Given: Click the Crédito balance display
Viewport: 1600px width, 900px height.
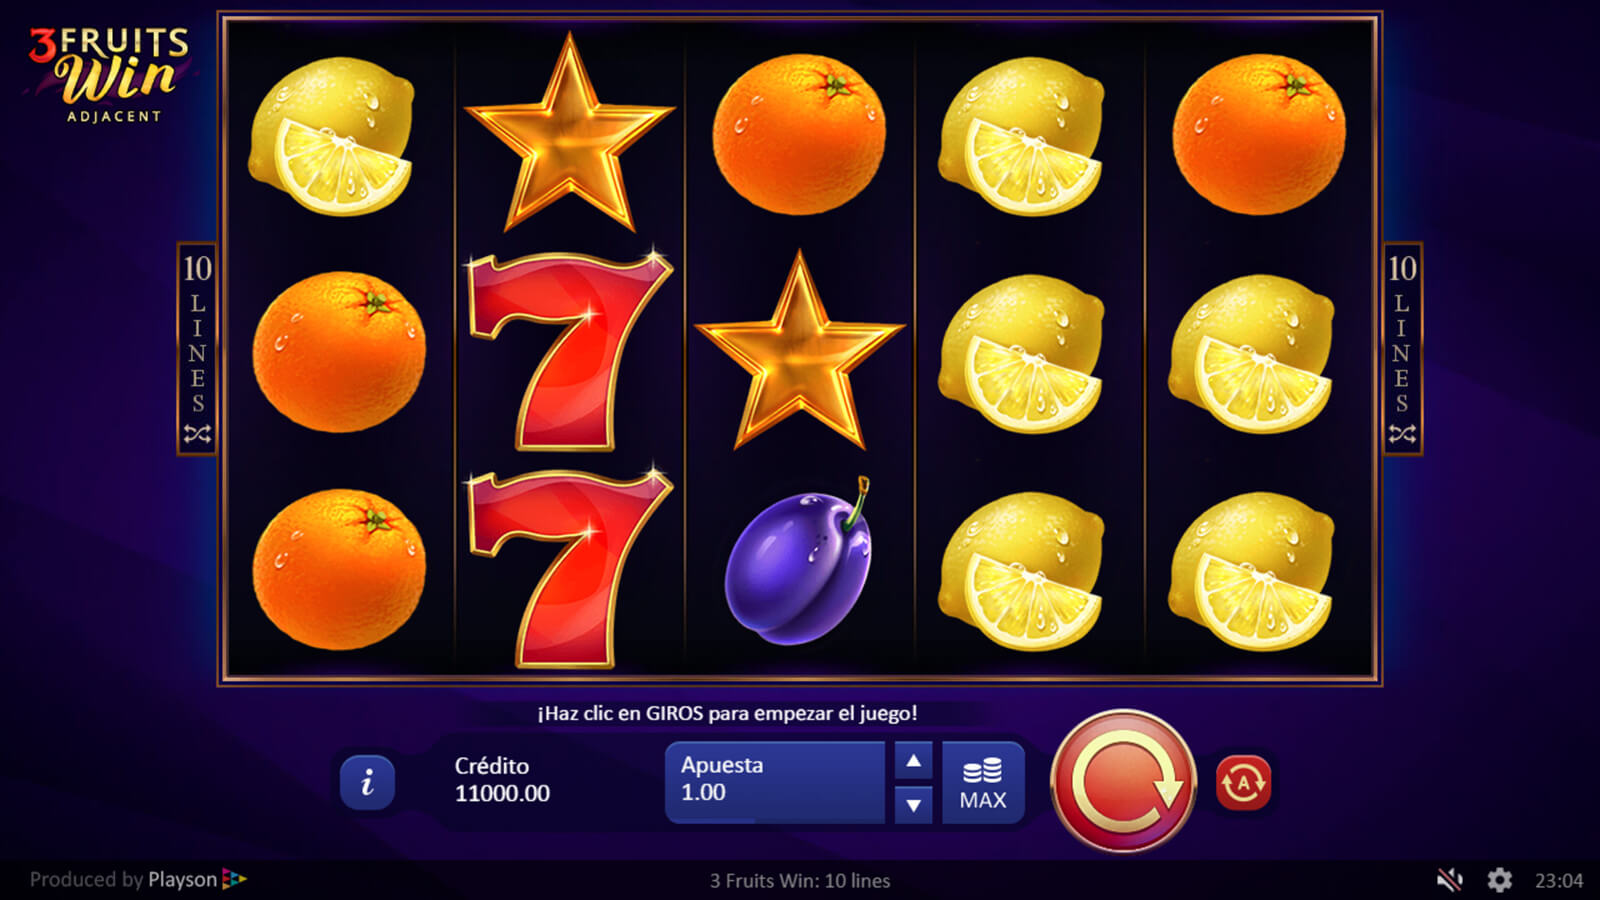Looking at the screenshot, I should point(502,780).
